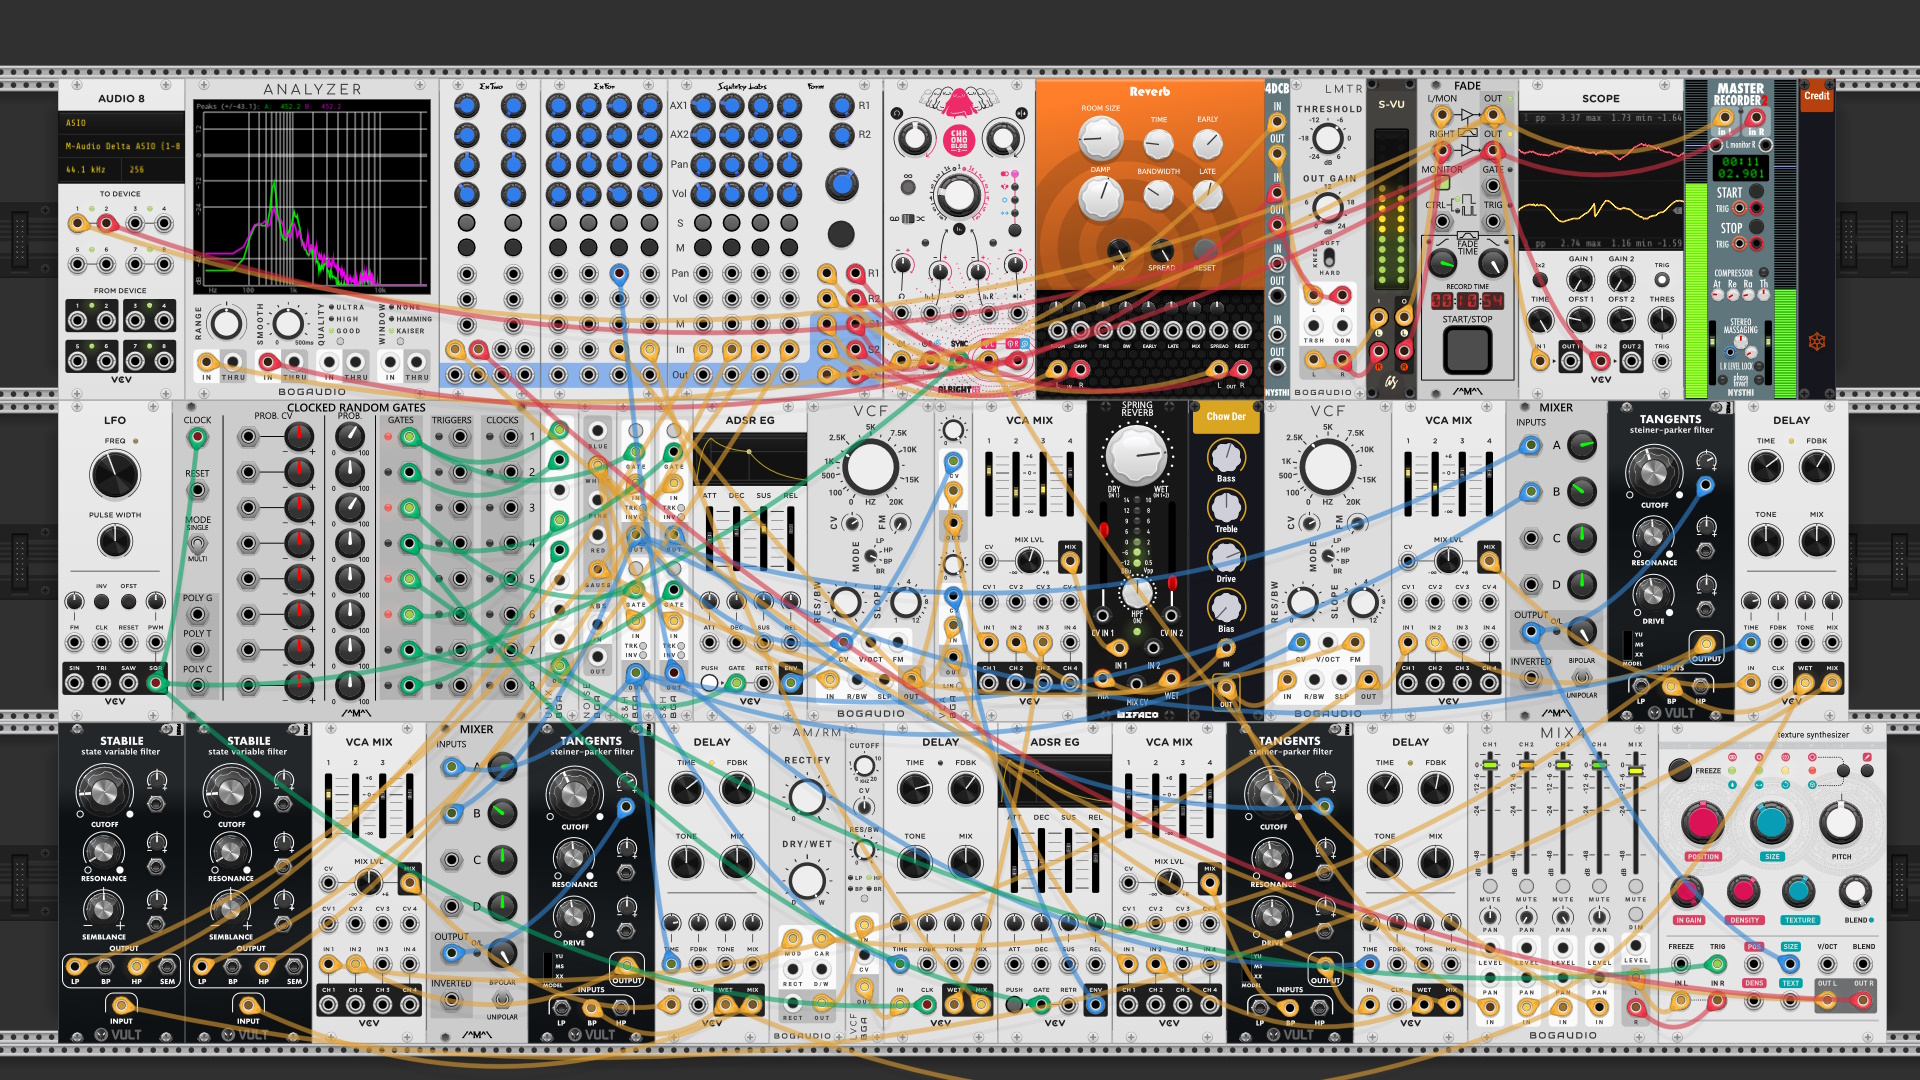Mute CH1 on the MIX4 mixer
Viewport: 1920px width, 1080px height.
coord(1490,886)
